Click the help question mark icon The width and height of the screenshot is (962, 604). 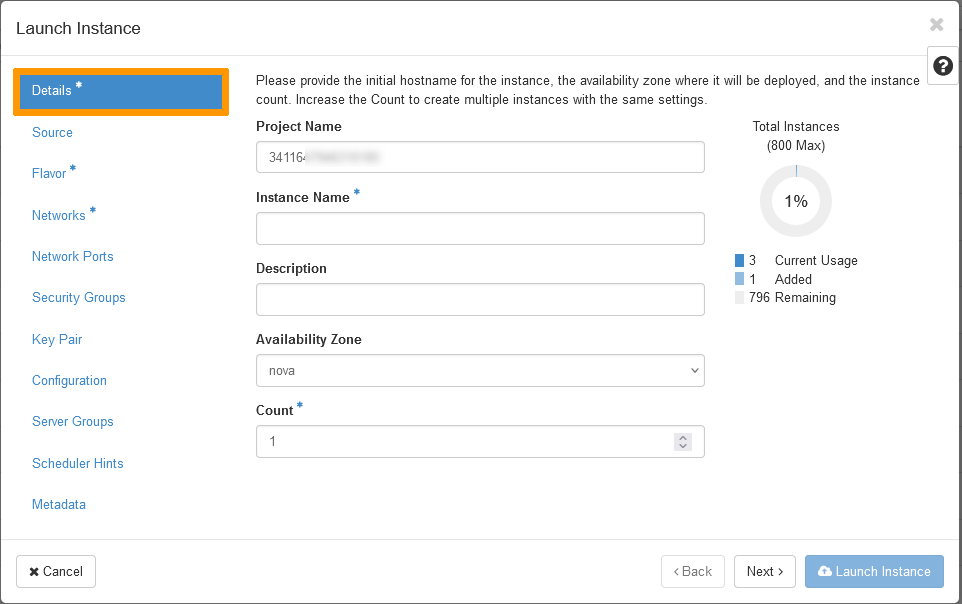(x=942, y=66)
